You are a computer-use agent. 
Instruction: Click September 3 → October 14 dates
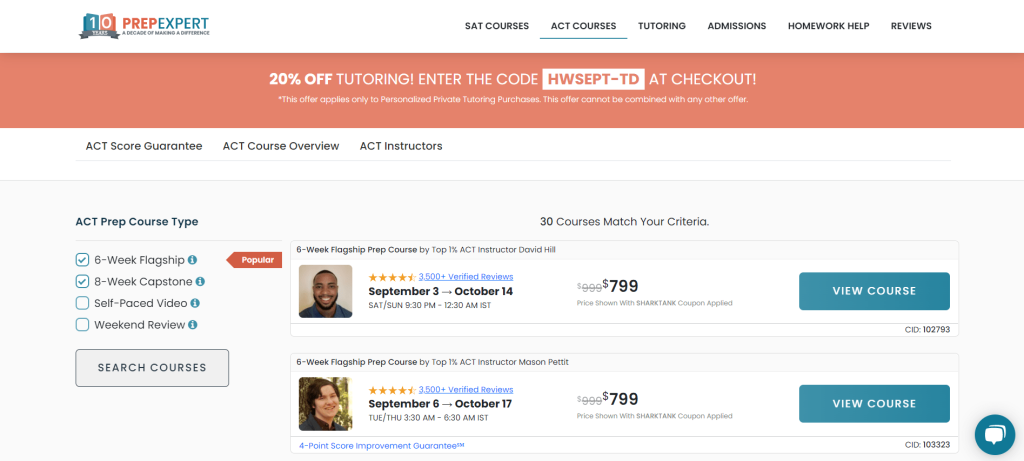441,291
